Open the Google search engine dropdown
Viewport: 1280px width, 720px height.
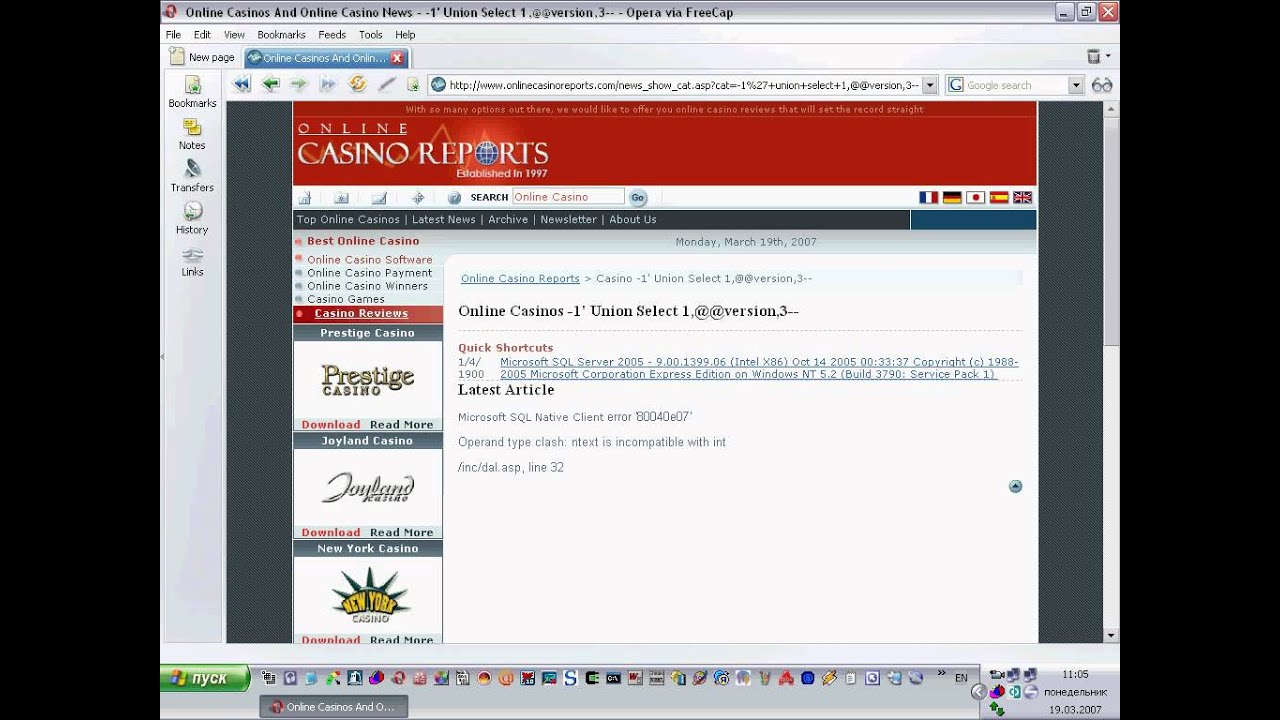pyautogui.click(x=1076, y=85)
